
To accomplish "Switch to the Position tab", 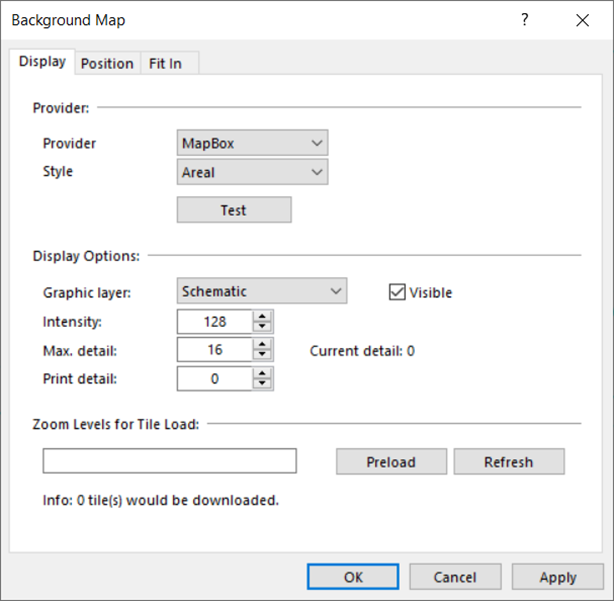I will (x=107, y=63).
